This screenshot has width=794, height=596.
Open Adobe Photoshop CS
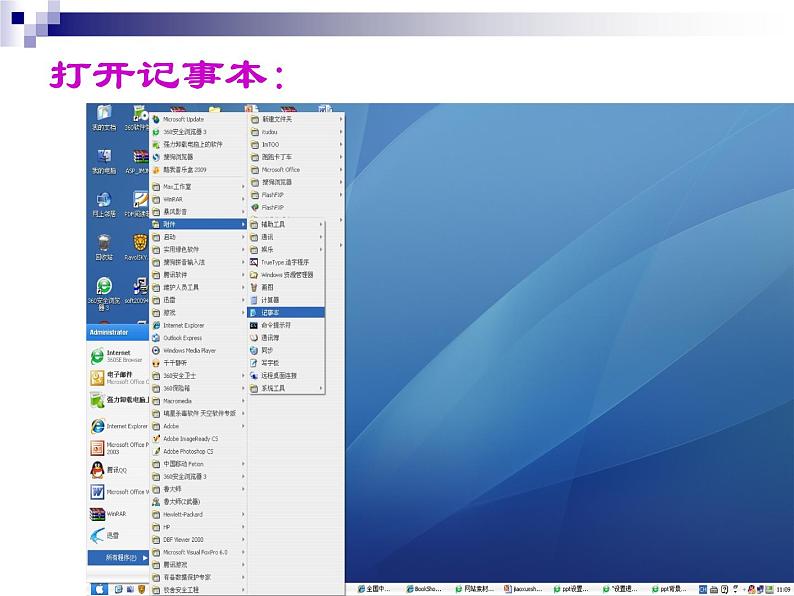point(198,451)
